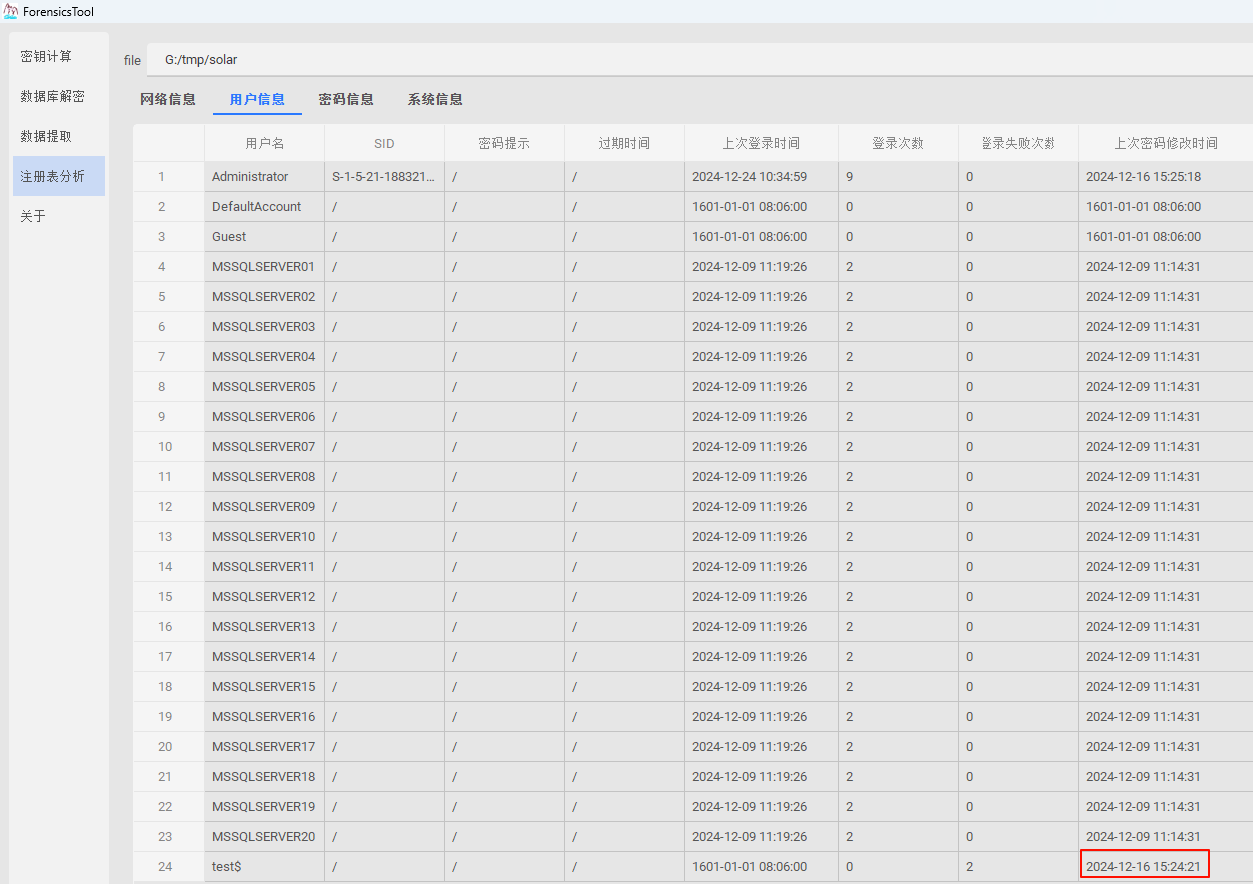The width and height of the screenshot is (1253, 884).
Task: Click the file label beside path field
Action: [132, 60]
